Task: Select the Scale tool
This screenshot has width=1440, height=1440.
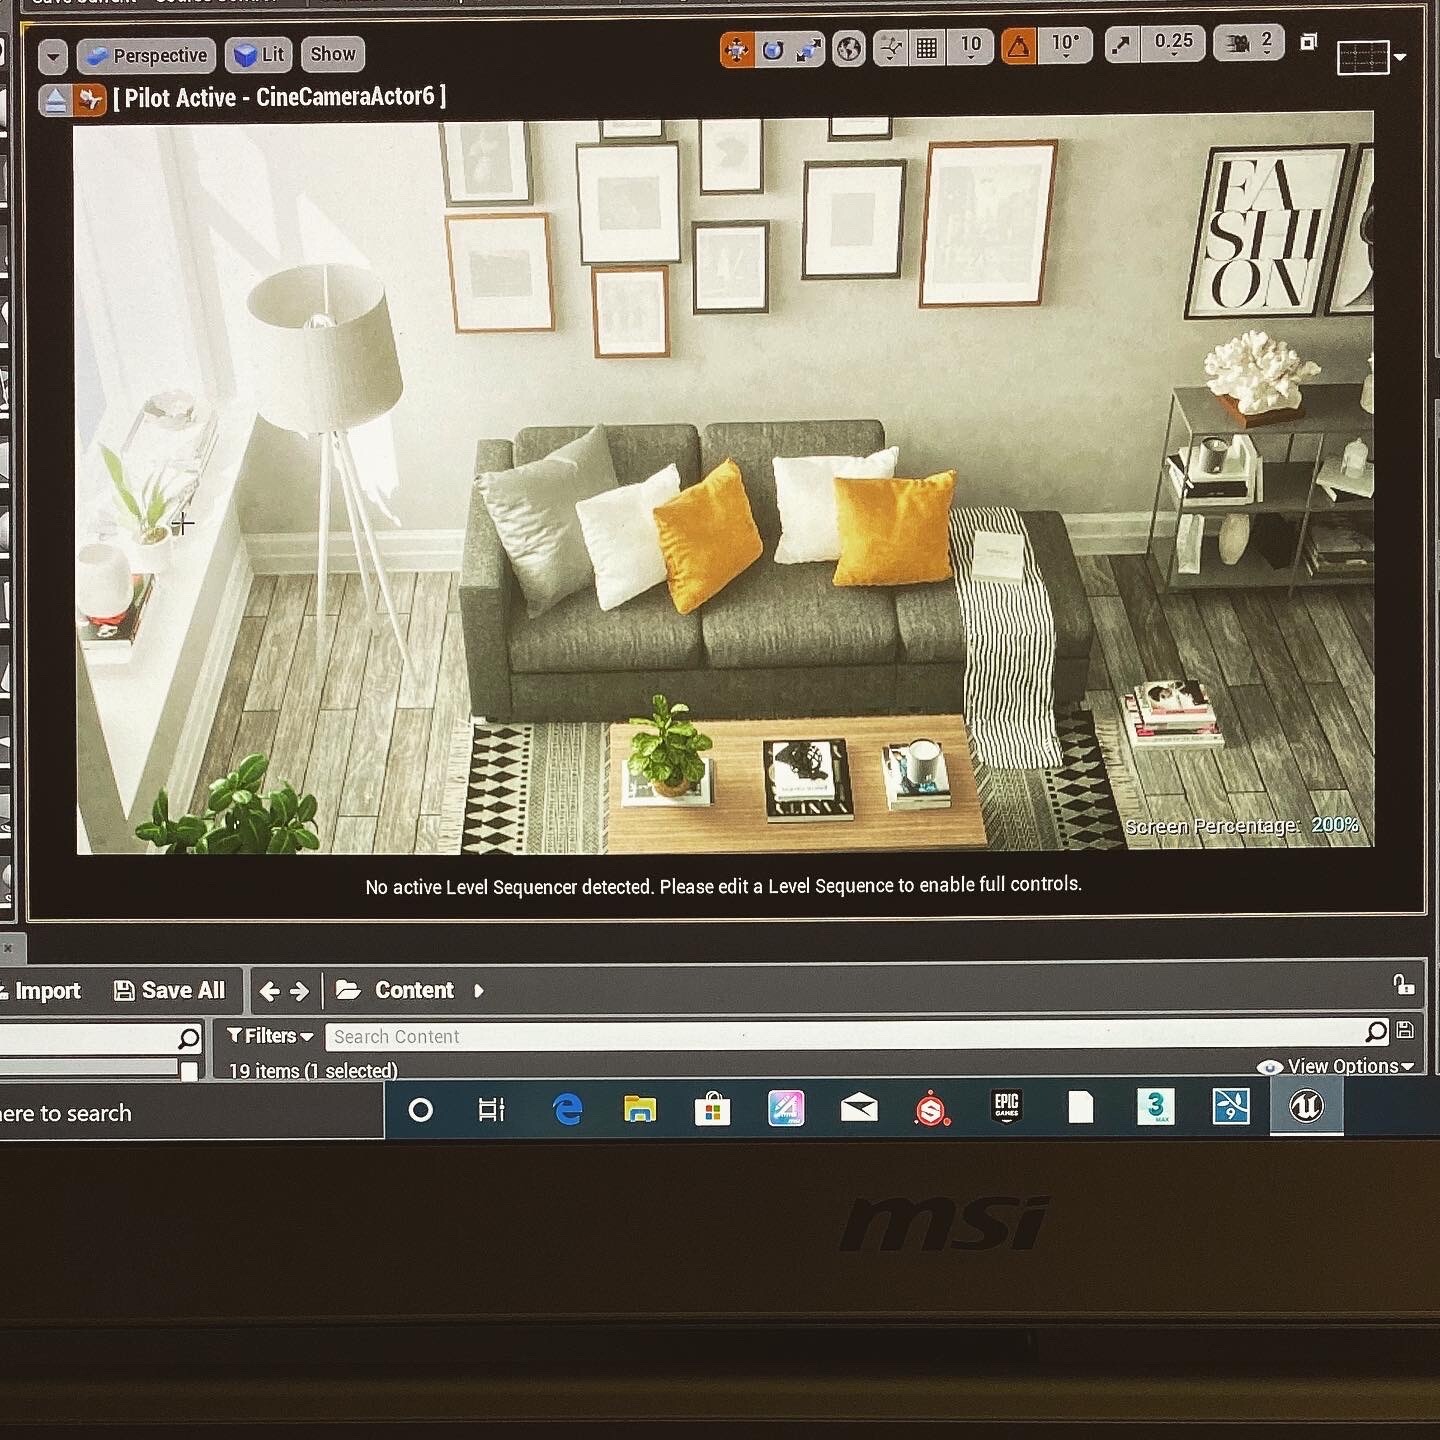Action: (x=808, y=46)
